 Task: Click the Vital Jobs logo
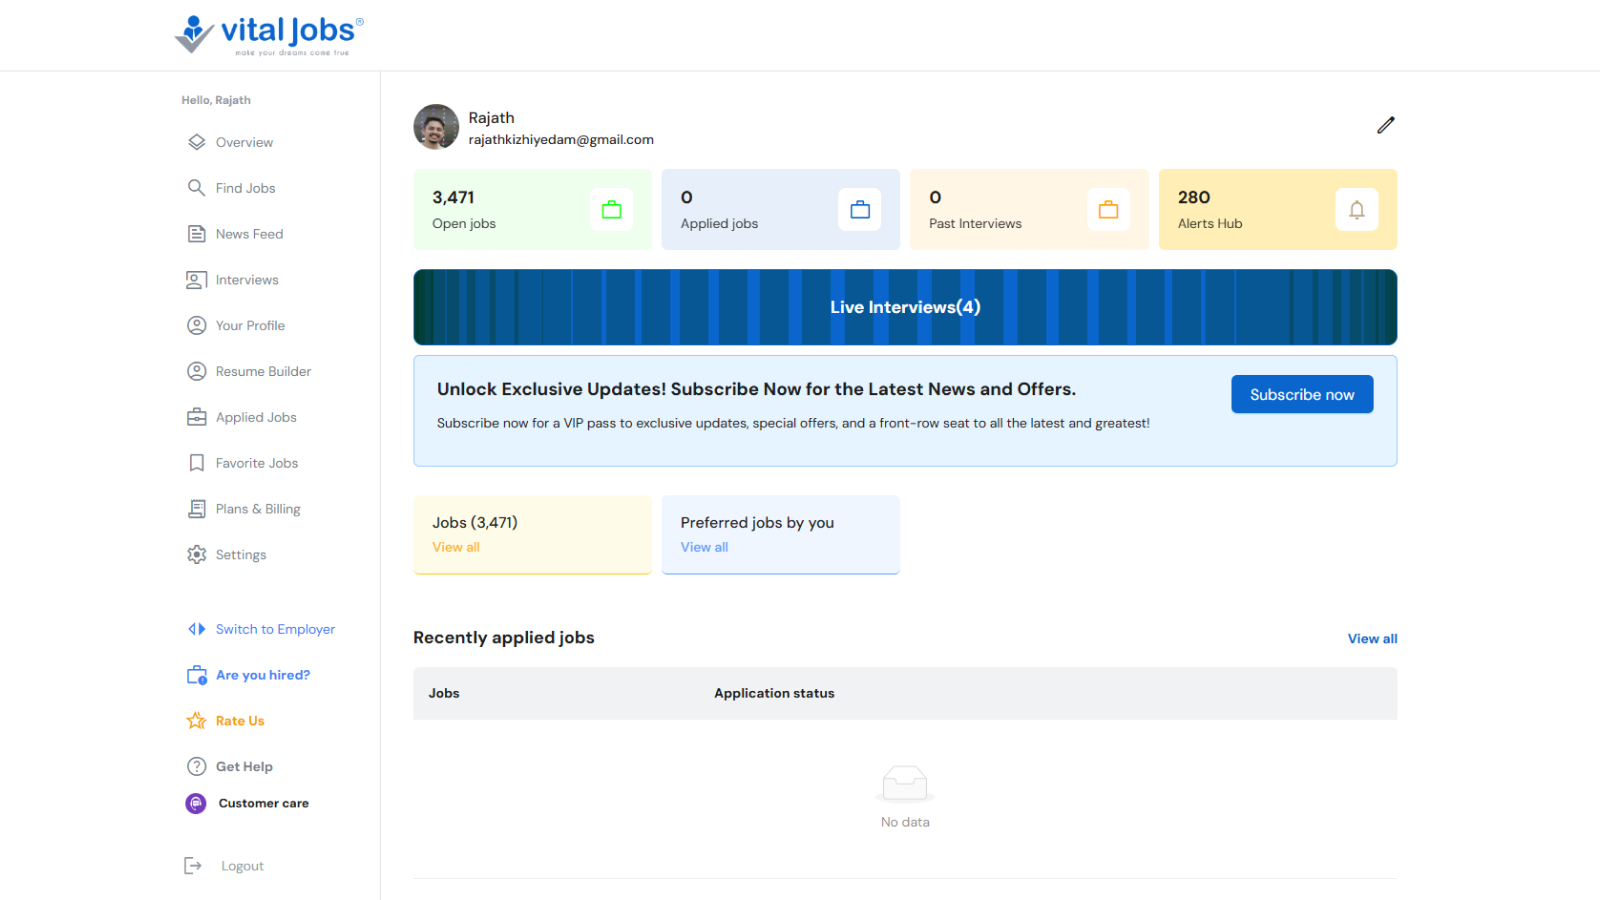coord(269,35)
